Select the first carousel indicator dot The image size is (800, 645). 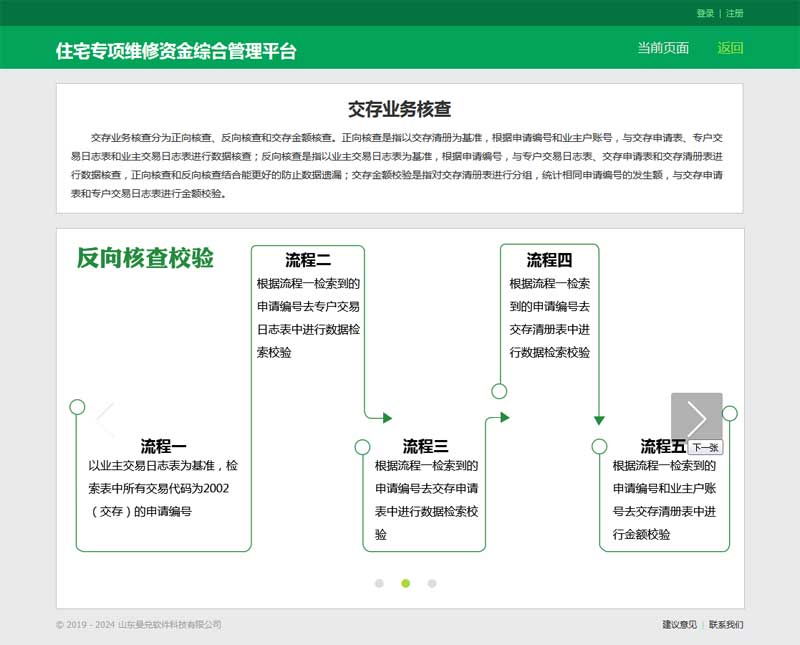[x=379, y=583]
